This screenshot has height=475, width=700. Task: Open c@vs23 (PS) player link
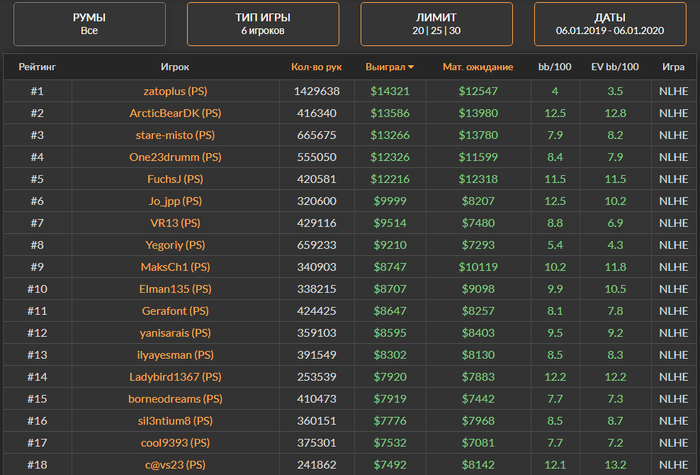coord(174,464)
